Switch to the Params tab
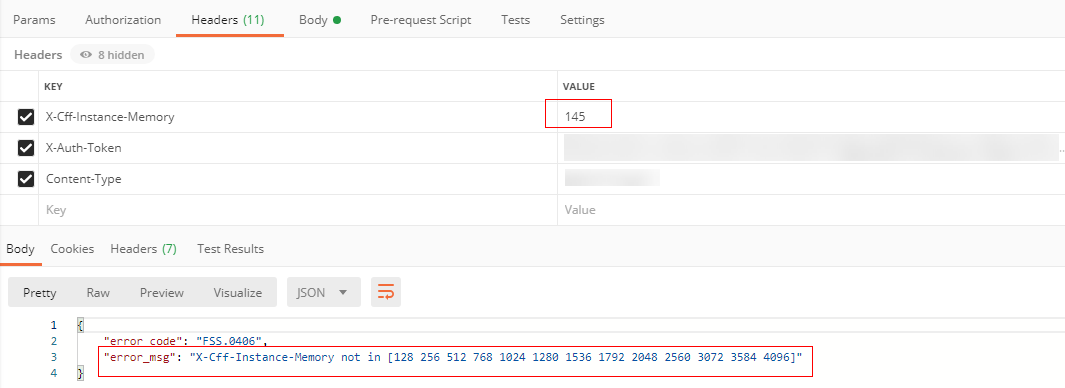Screen dimensions: 1065x388 [34, 20]
